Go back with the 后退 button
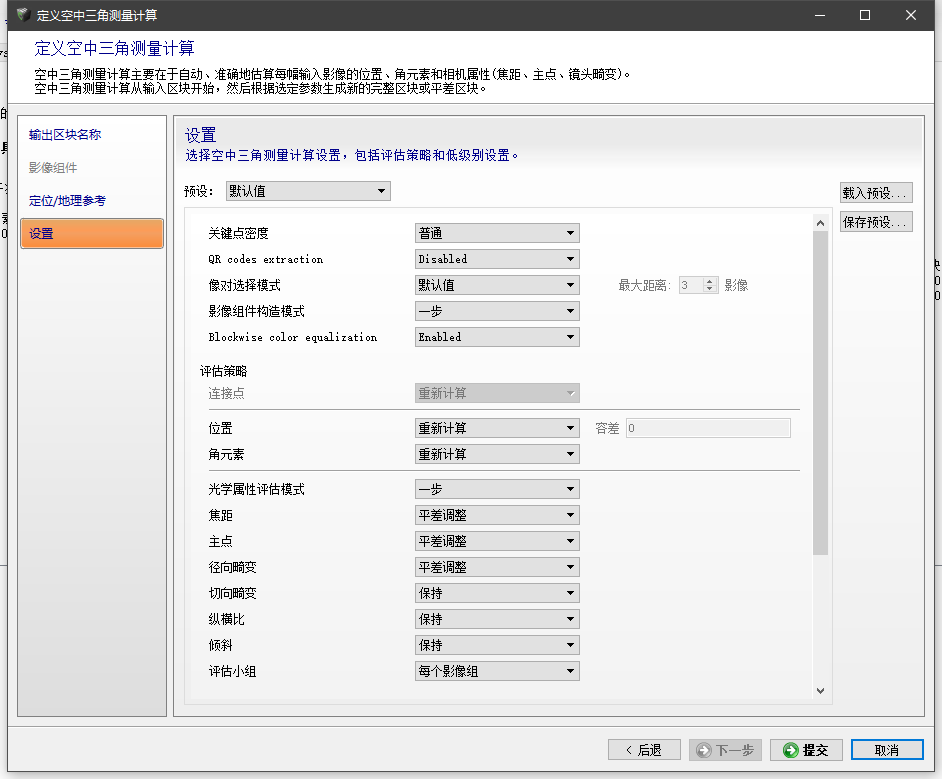Image resolution: width=942 pixels, height=779 pixels. point(644,750)
